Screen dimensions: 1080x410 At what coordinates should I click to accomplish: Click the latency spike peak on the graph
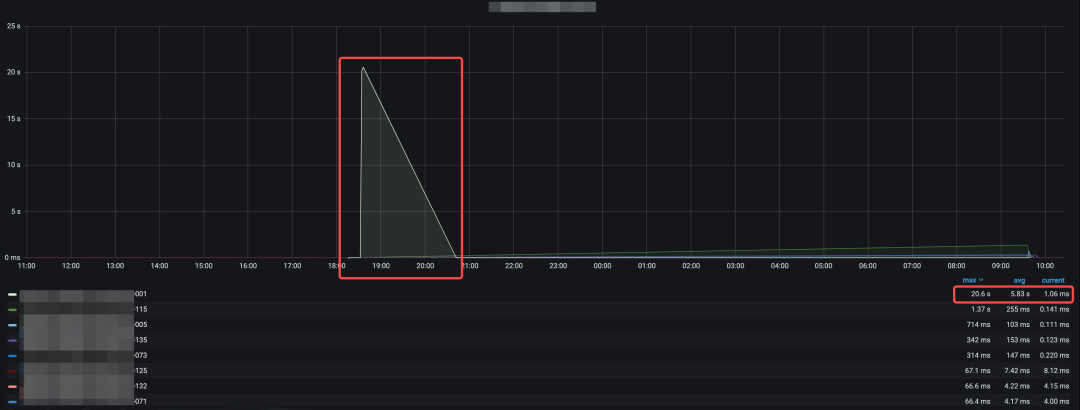click(363, 68)
